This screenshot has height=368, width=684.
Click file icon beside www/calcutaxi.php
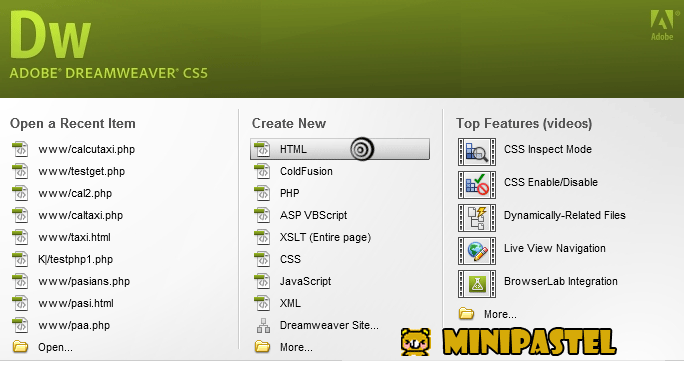click(x=20, y=149)
